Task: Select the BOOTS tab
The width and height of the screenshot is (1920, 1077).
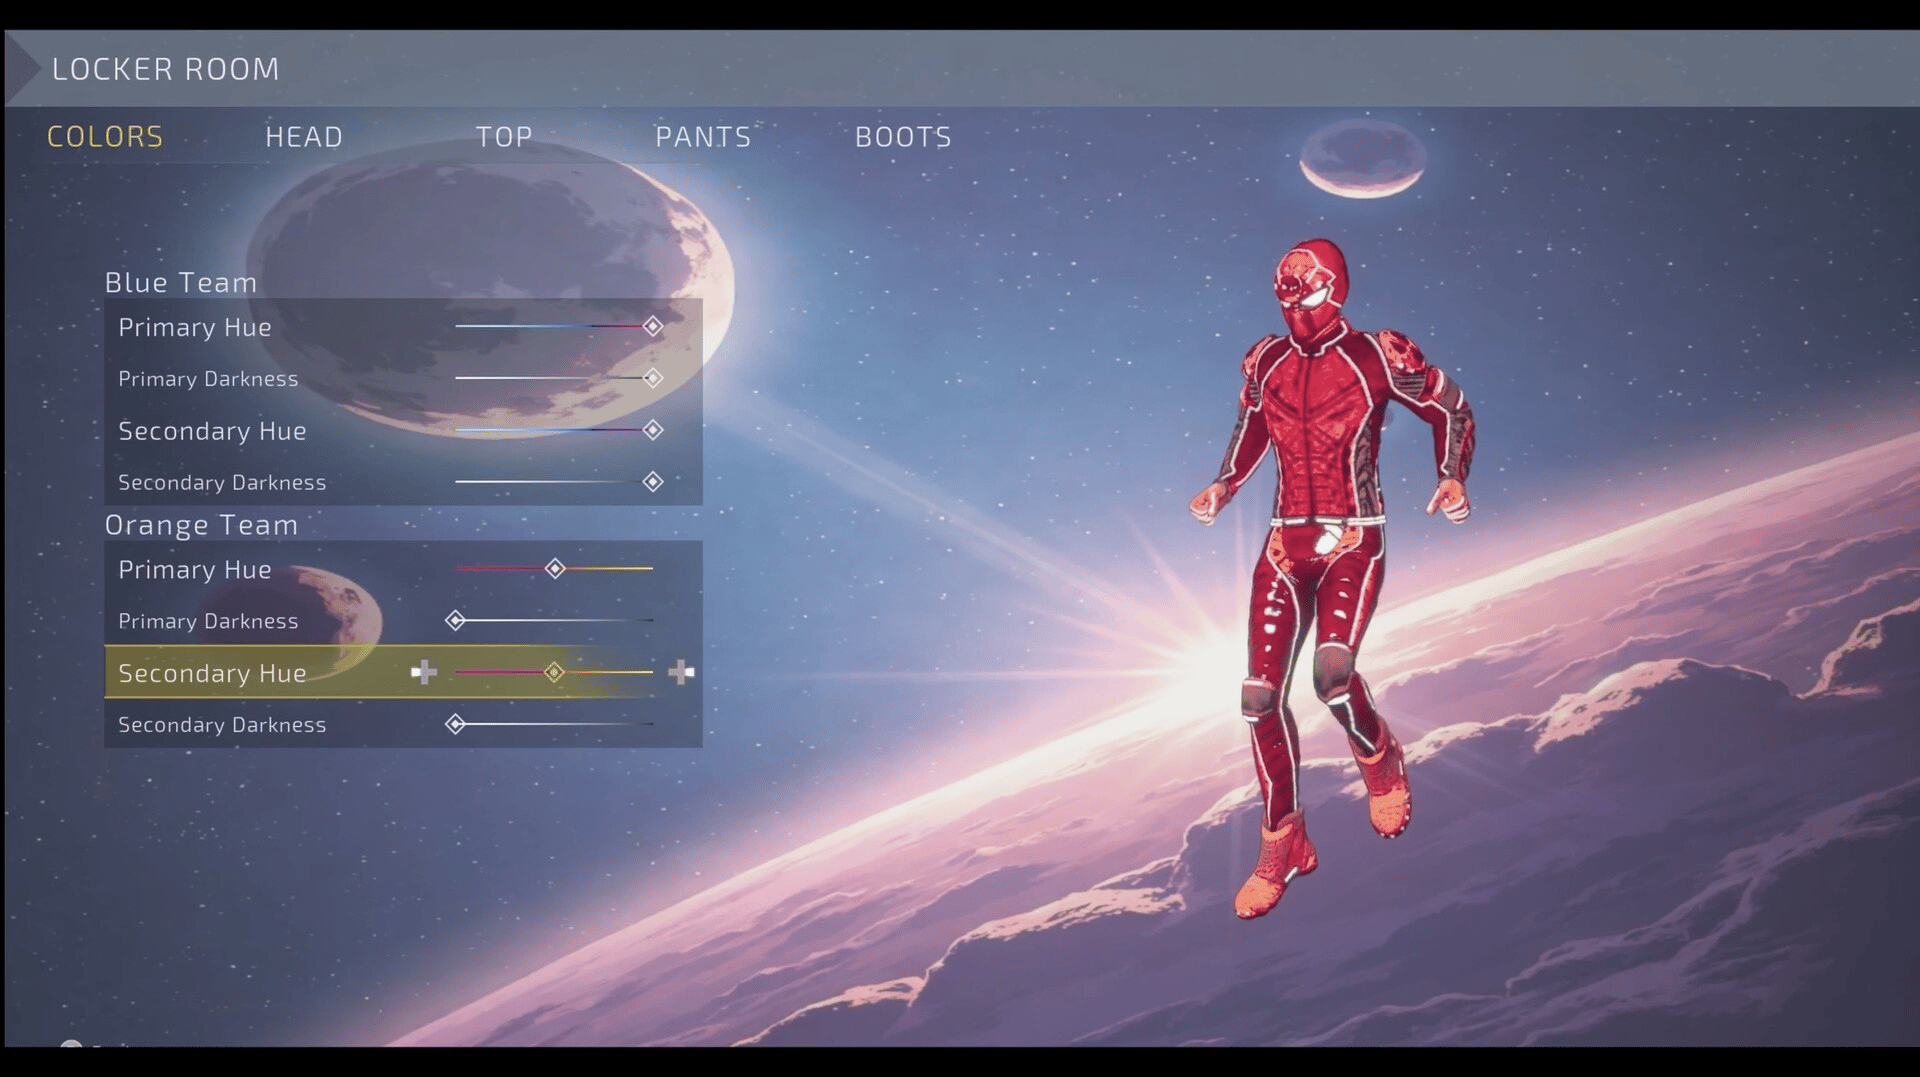Action: (903, 137)
